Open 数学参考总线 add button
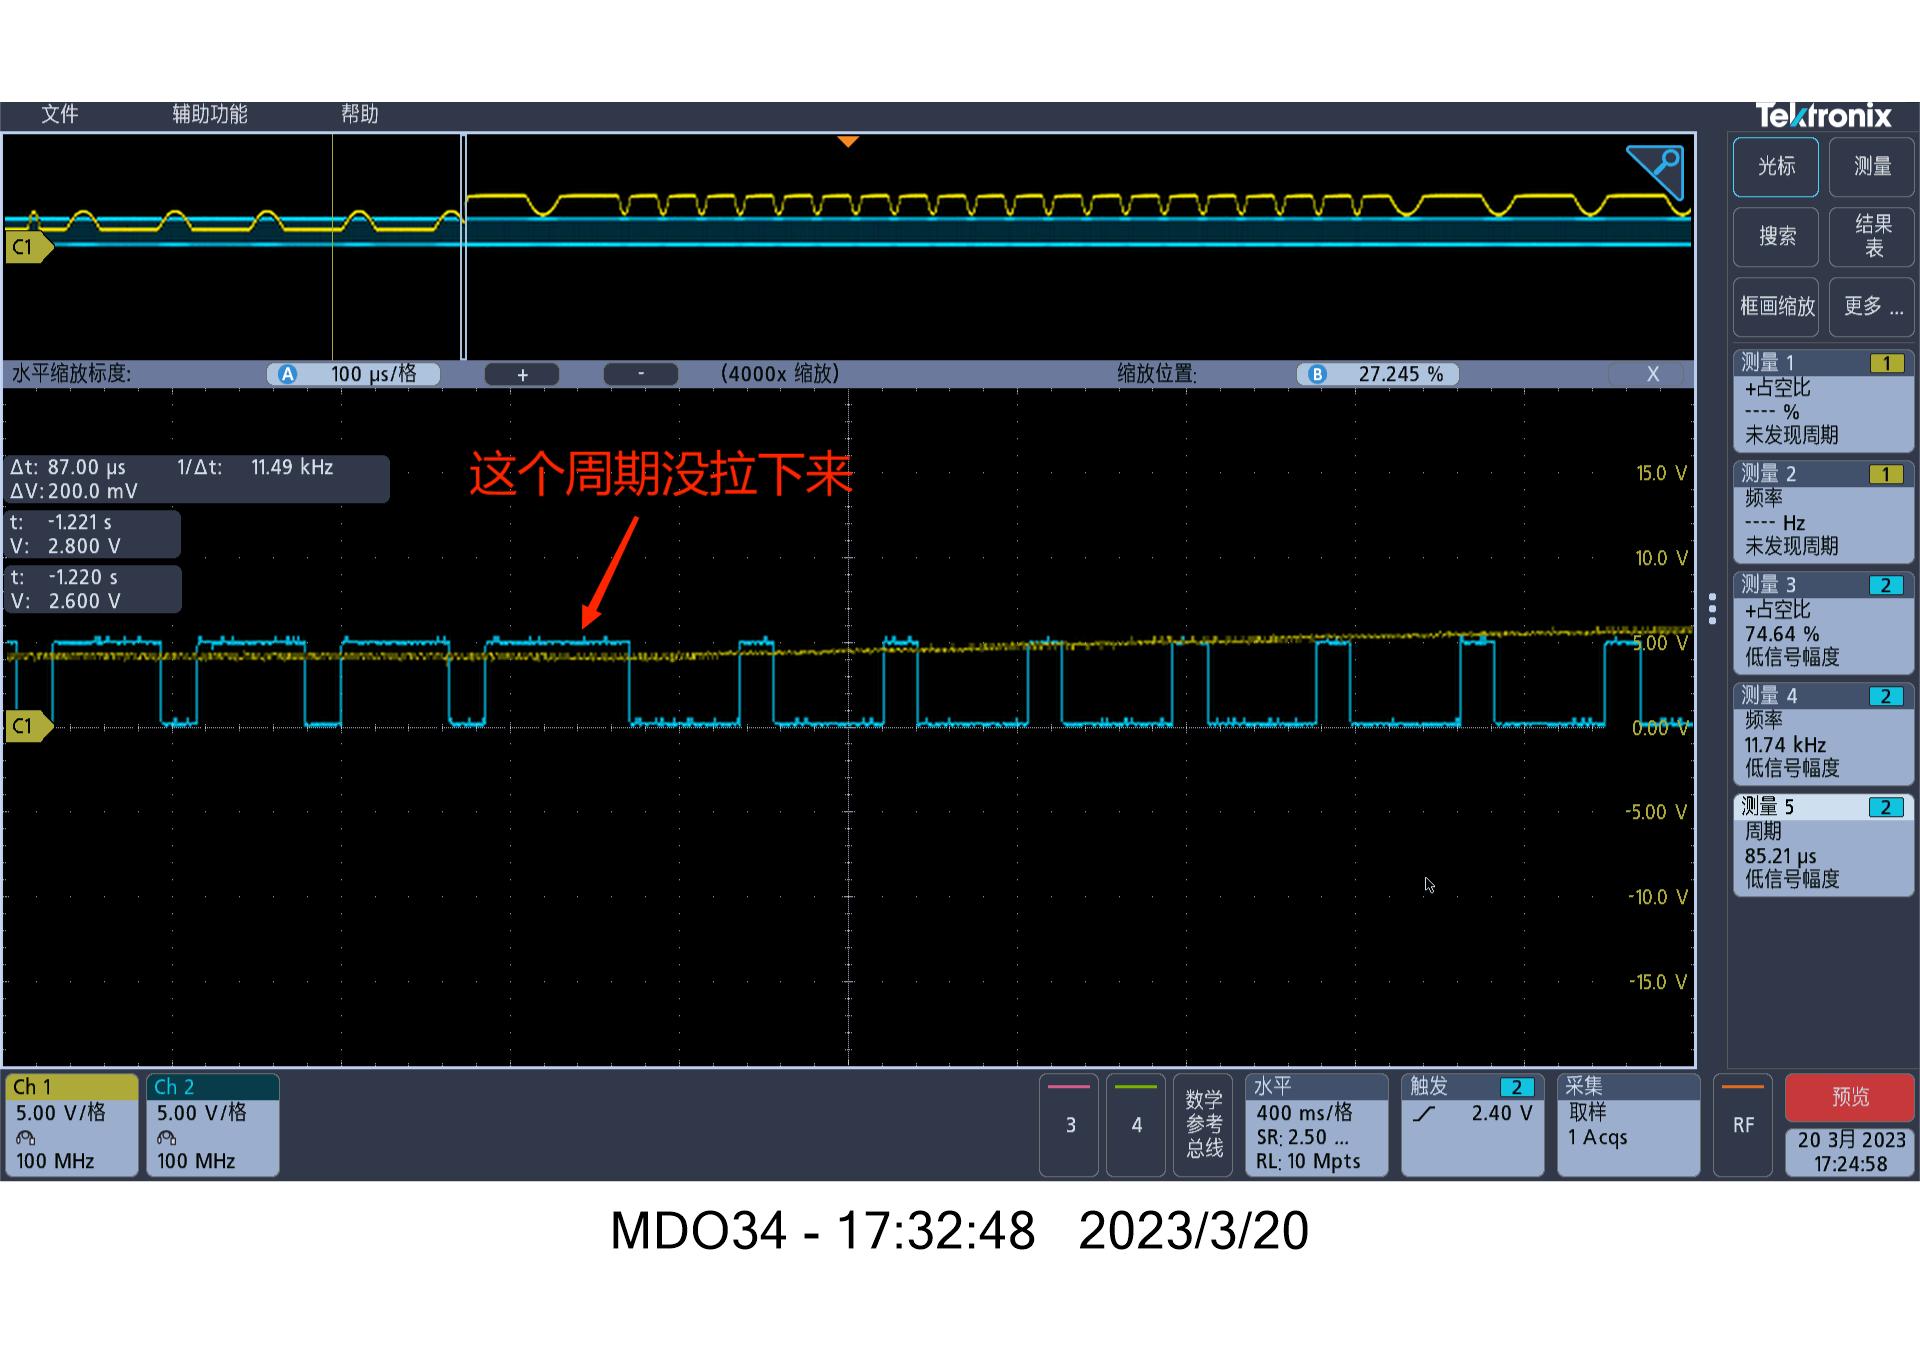 1203,1125
